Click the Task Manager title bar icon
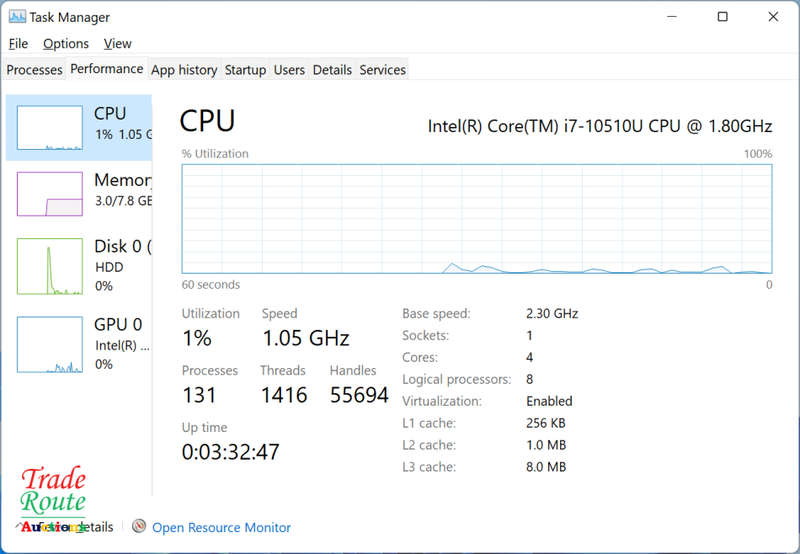 pos(17,17)
